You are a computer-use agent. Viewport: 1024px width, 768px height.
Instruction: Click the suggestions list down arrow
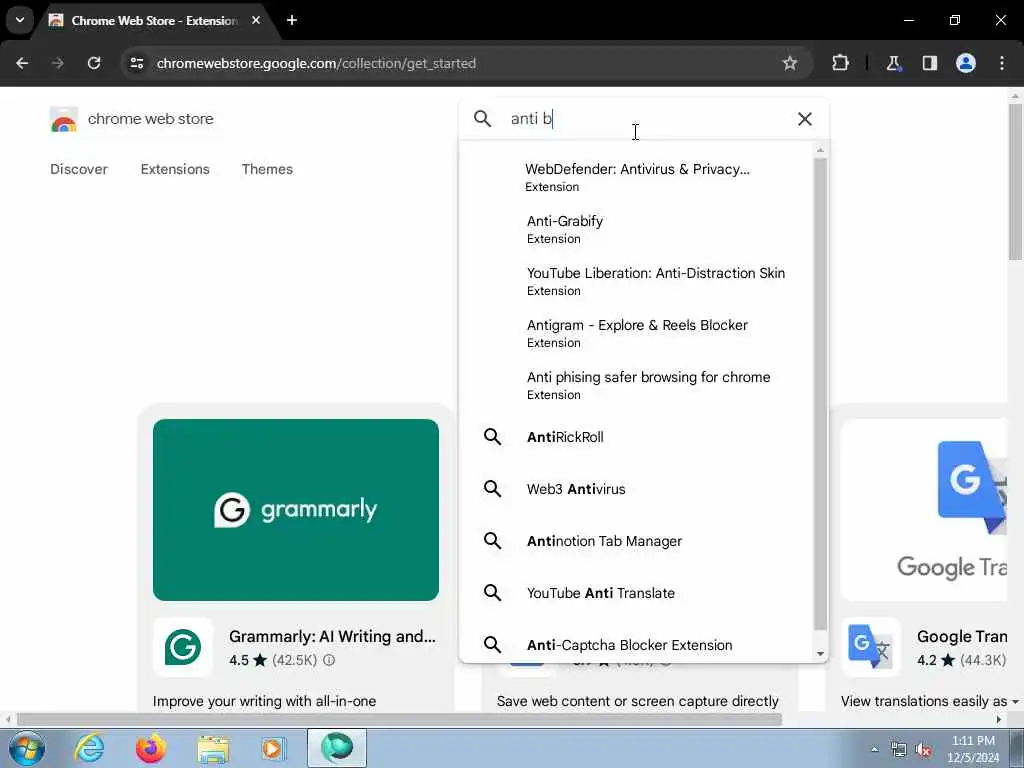[x=820, y=654]
